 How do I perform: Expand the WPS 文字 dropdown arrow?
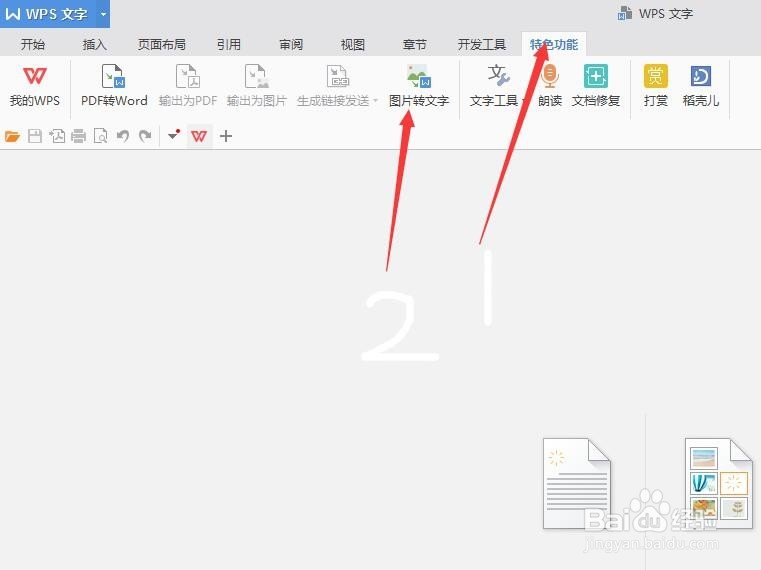[x=103, y=14]
